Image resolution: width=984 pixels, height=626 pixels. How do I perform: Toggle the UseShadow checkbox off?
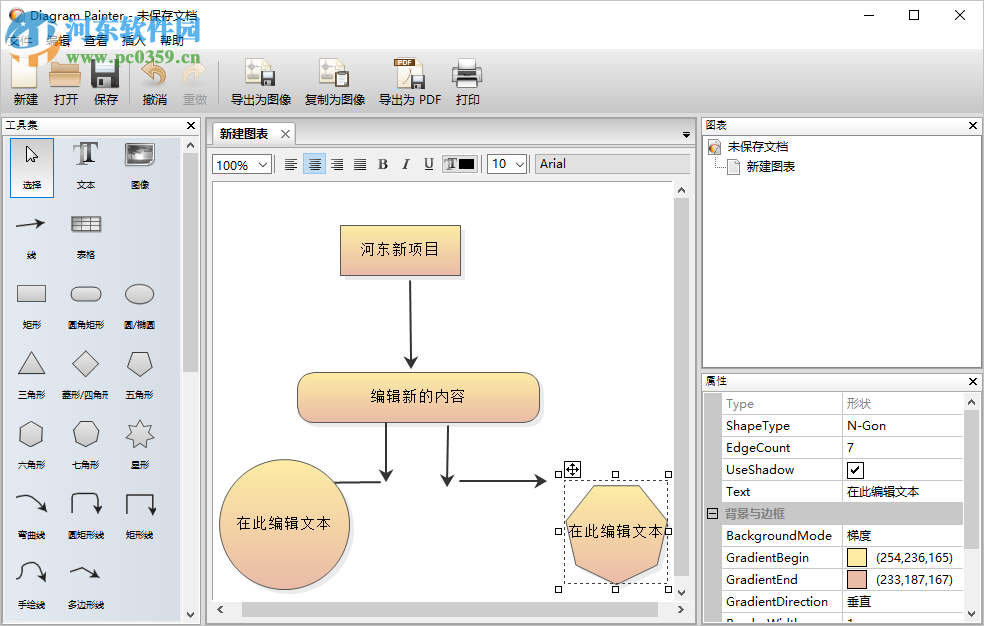click(x=855, y=469)
